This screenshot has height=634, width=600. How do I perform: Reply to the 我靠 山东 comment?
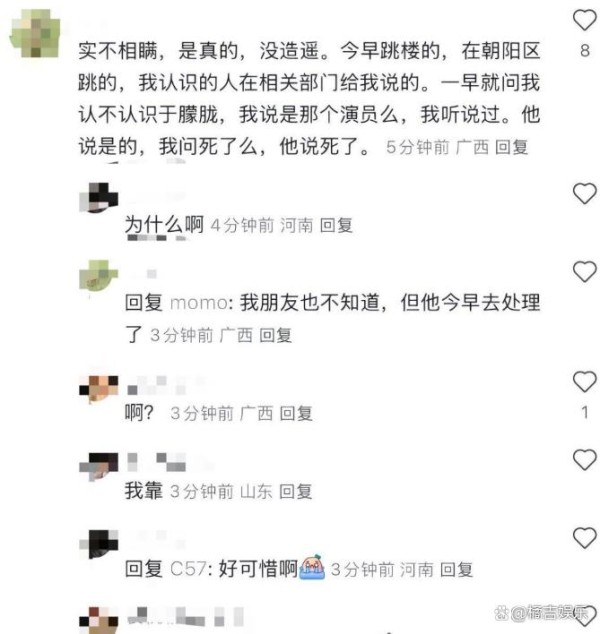coord(296,491)
